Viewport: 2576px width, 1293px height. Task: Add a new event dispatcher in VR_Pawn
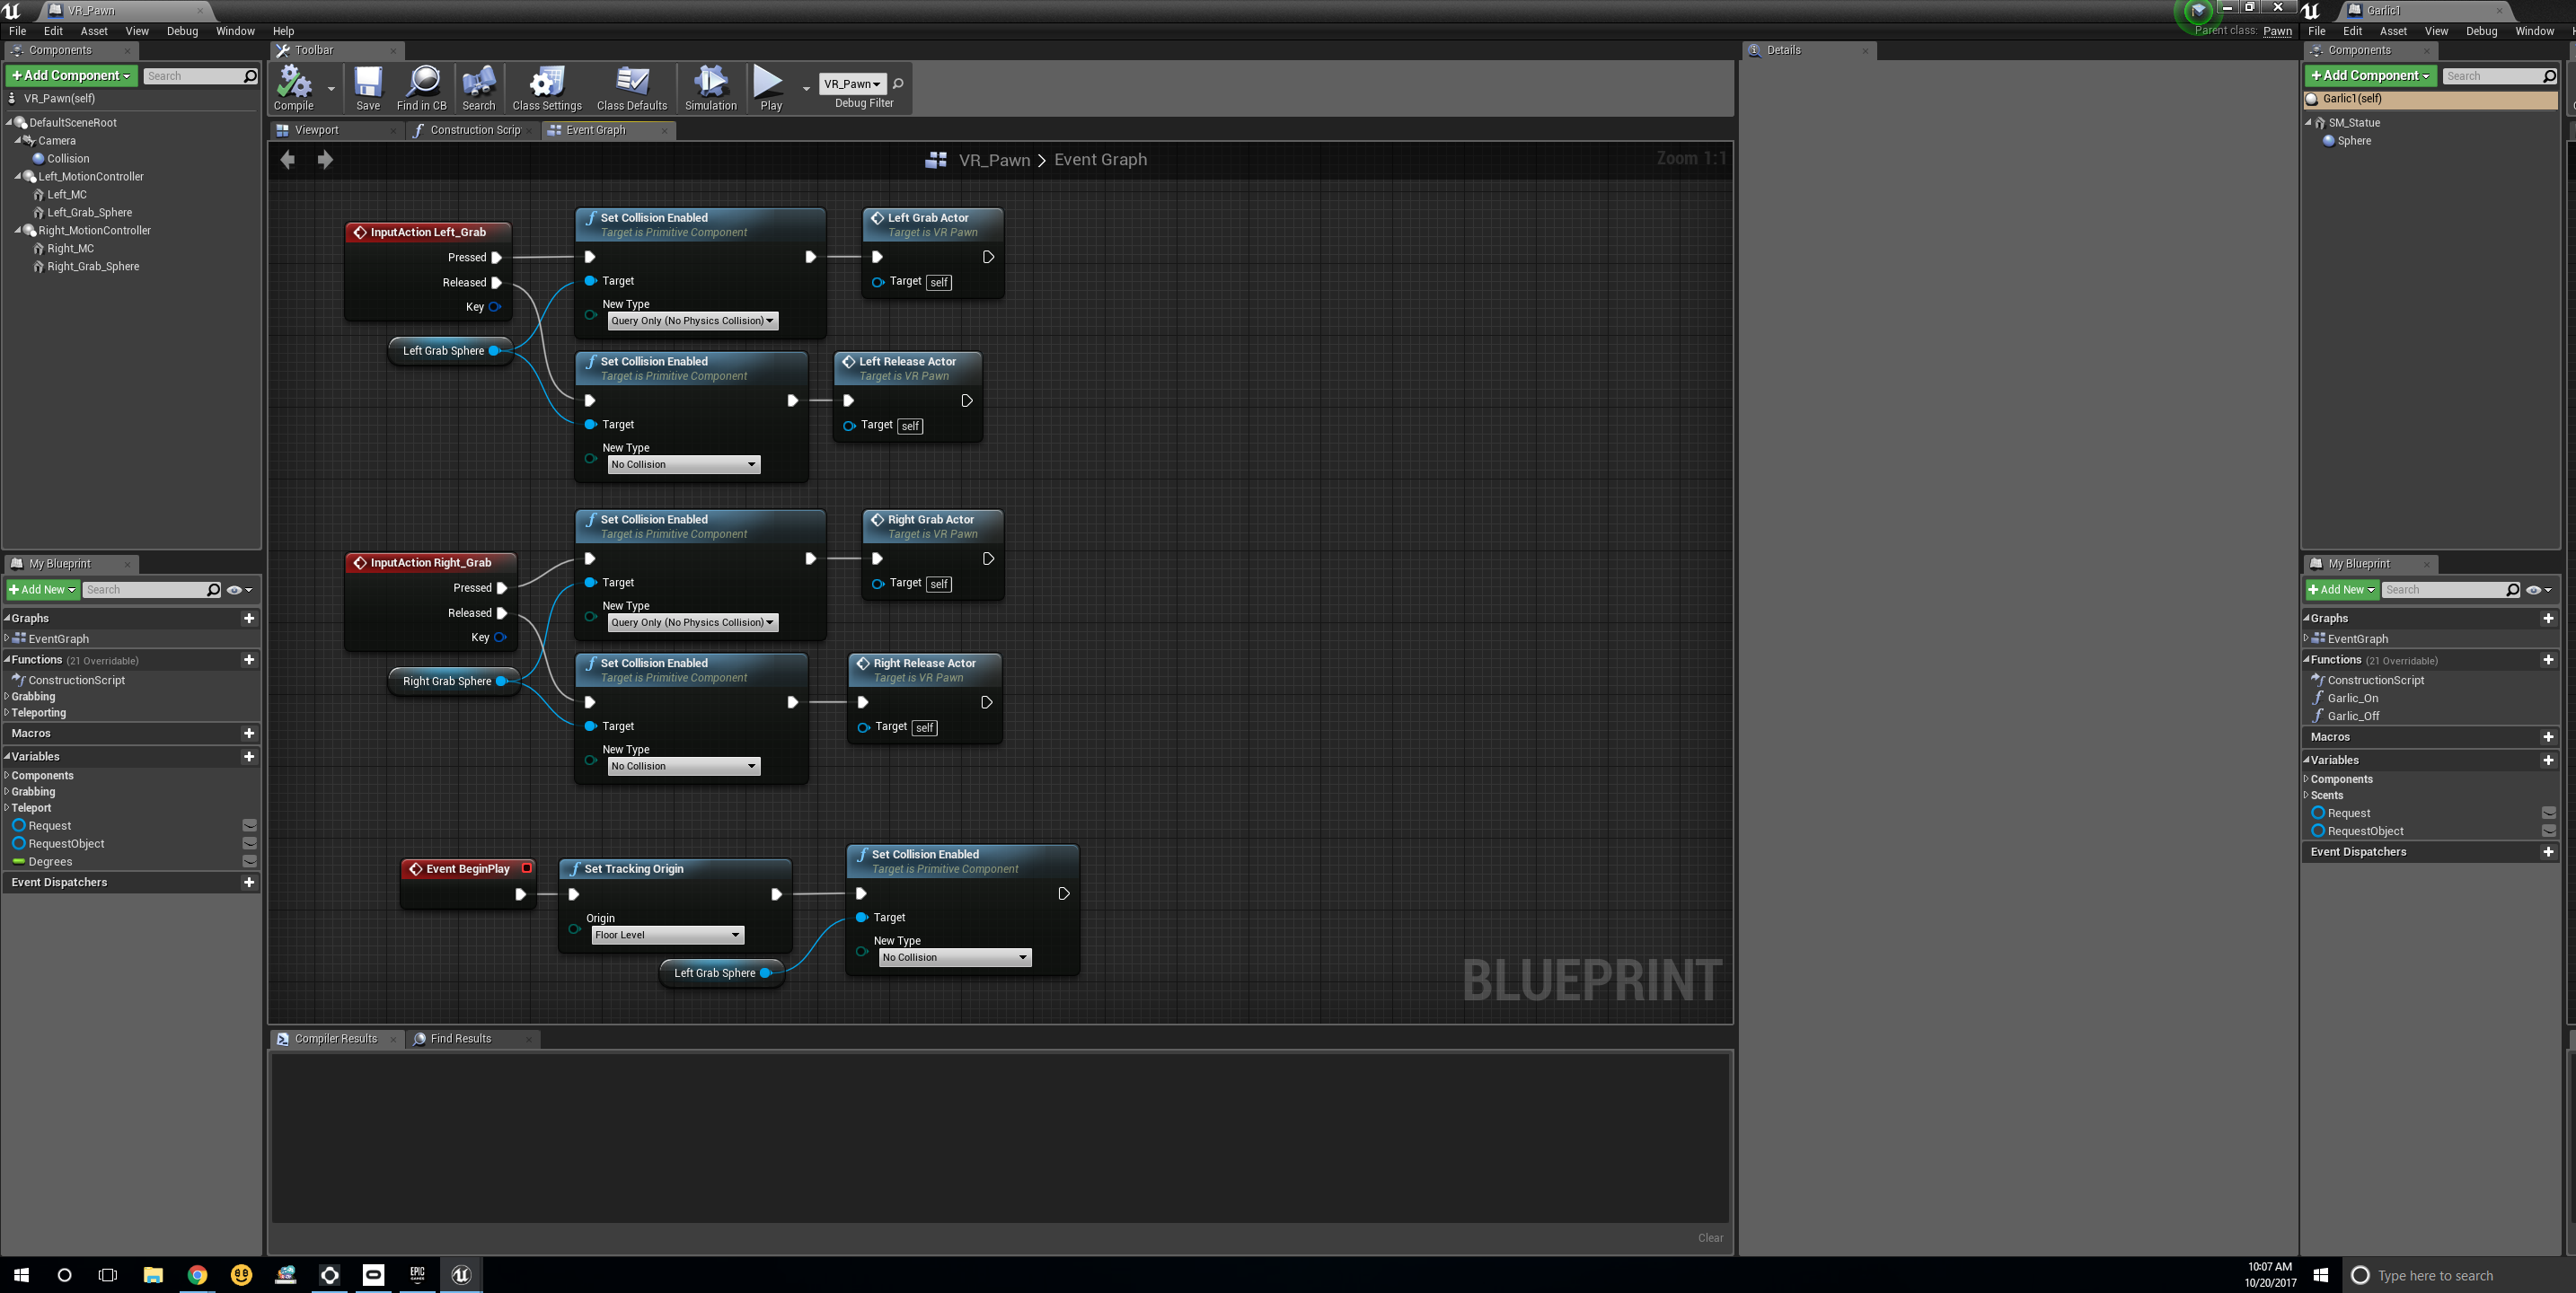click(x=249, y=882)
